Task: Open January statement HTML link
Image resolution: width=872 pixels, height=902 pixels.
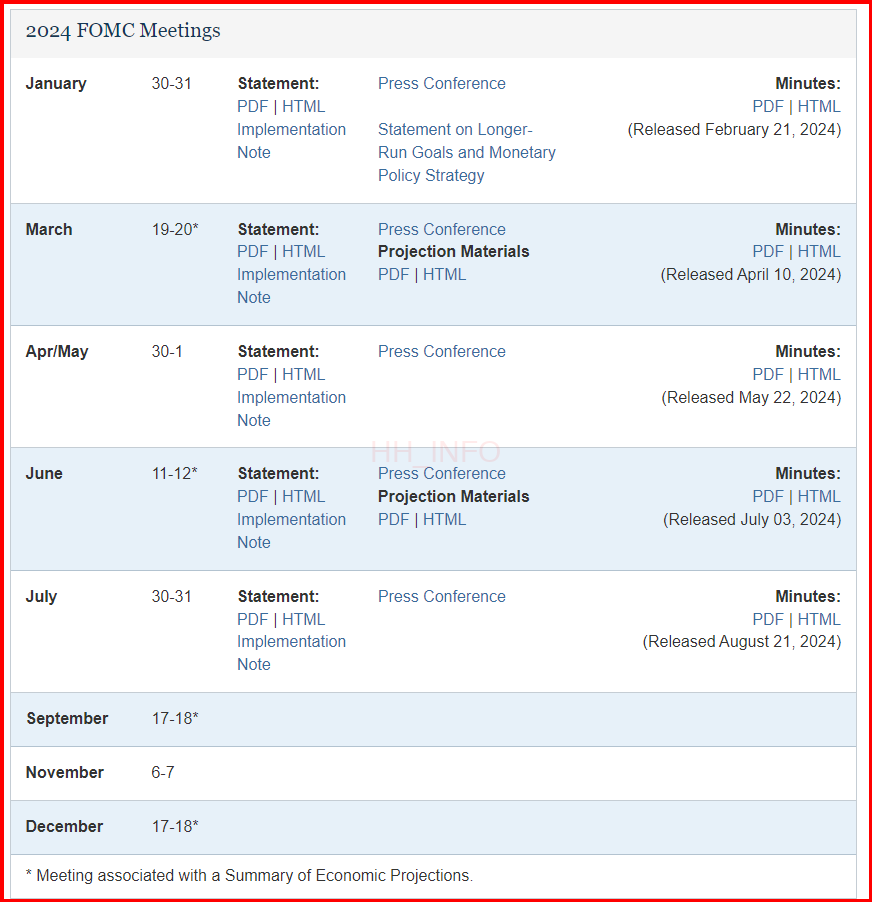Action: (304, 106)
